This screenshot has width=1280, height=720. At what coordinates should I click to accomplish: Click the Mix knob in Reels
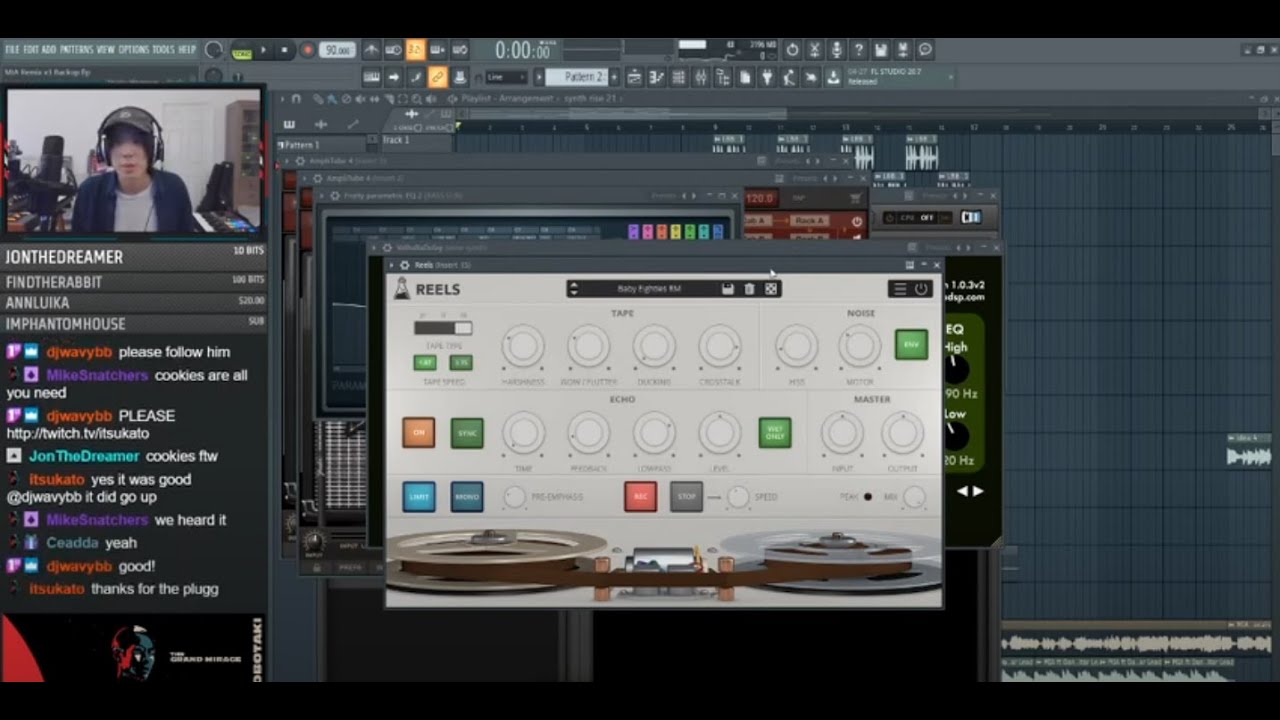[914, 497]
